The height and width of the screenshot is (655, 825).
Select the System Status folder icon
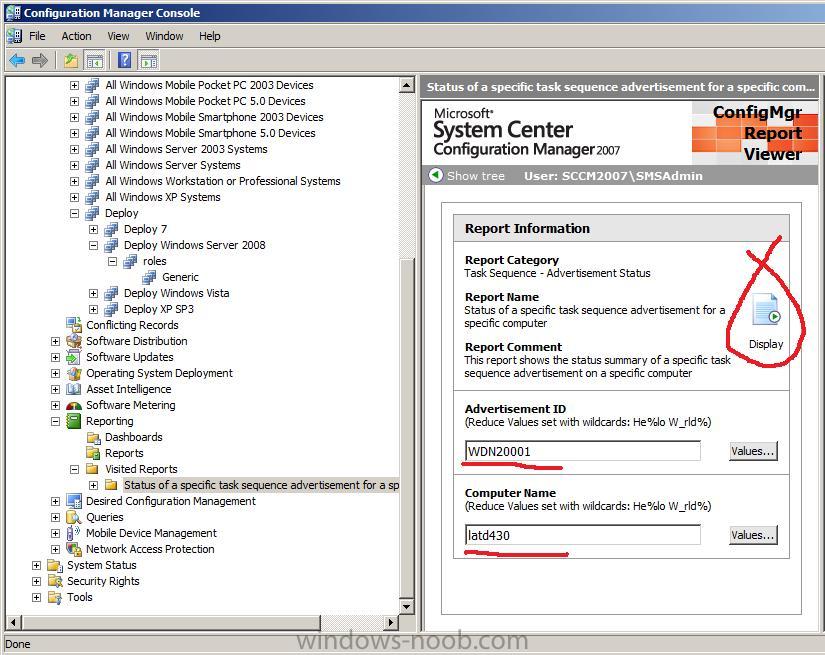coord(55,565)
